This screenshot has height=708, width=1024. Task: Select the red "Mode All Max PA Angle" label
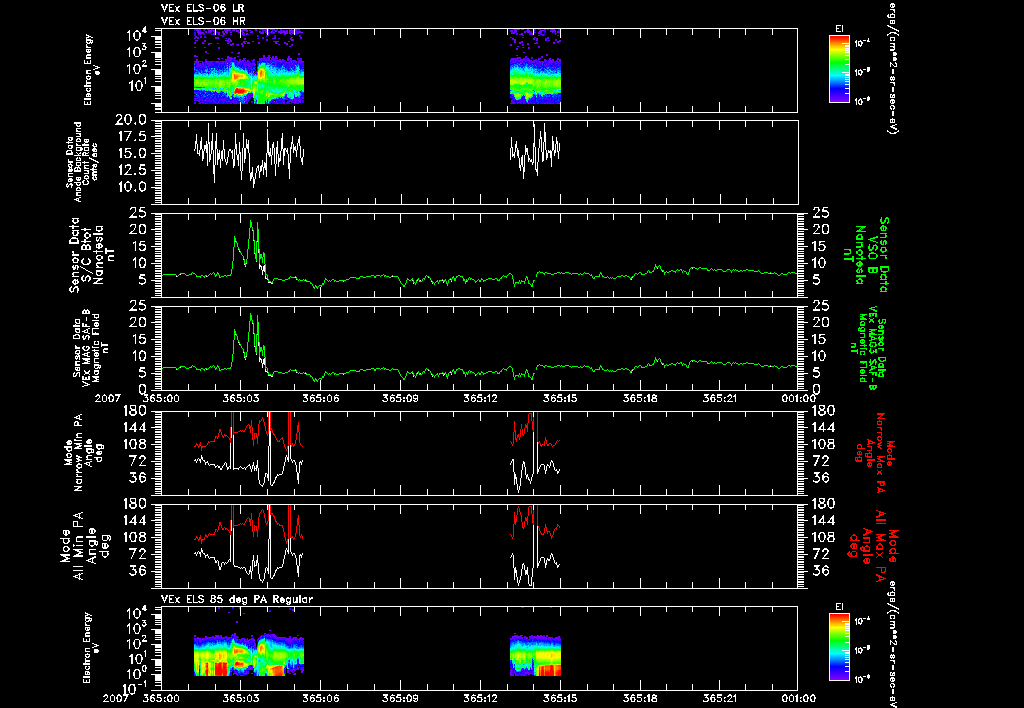point(871,545)
